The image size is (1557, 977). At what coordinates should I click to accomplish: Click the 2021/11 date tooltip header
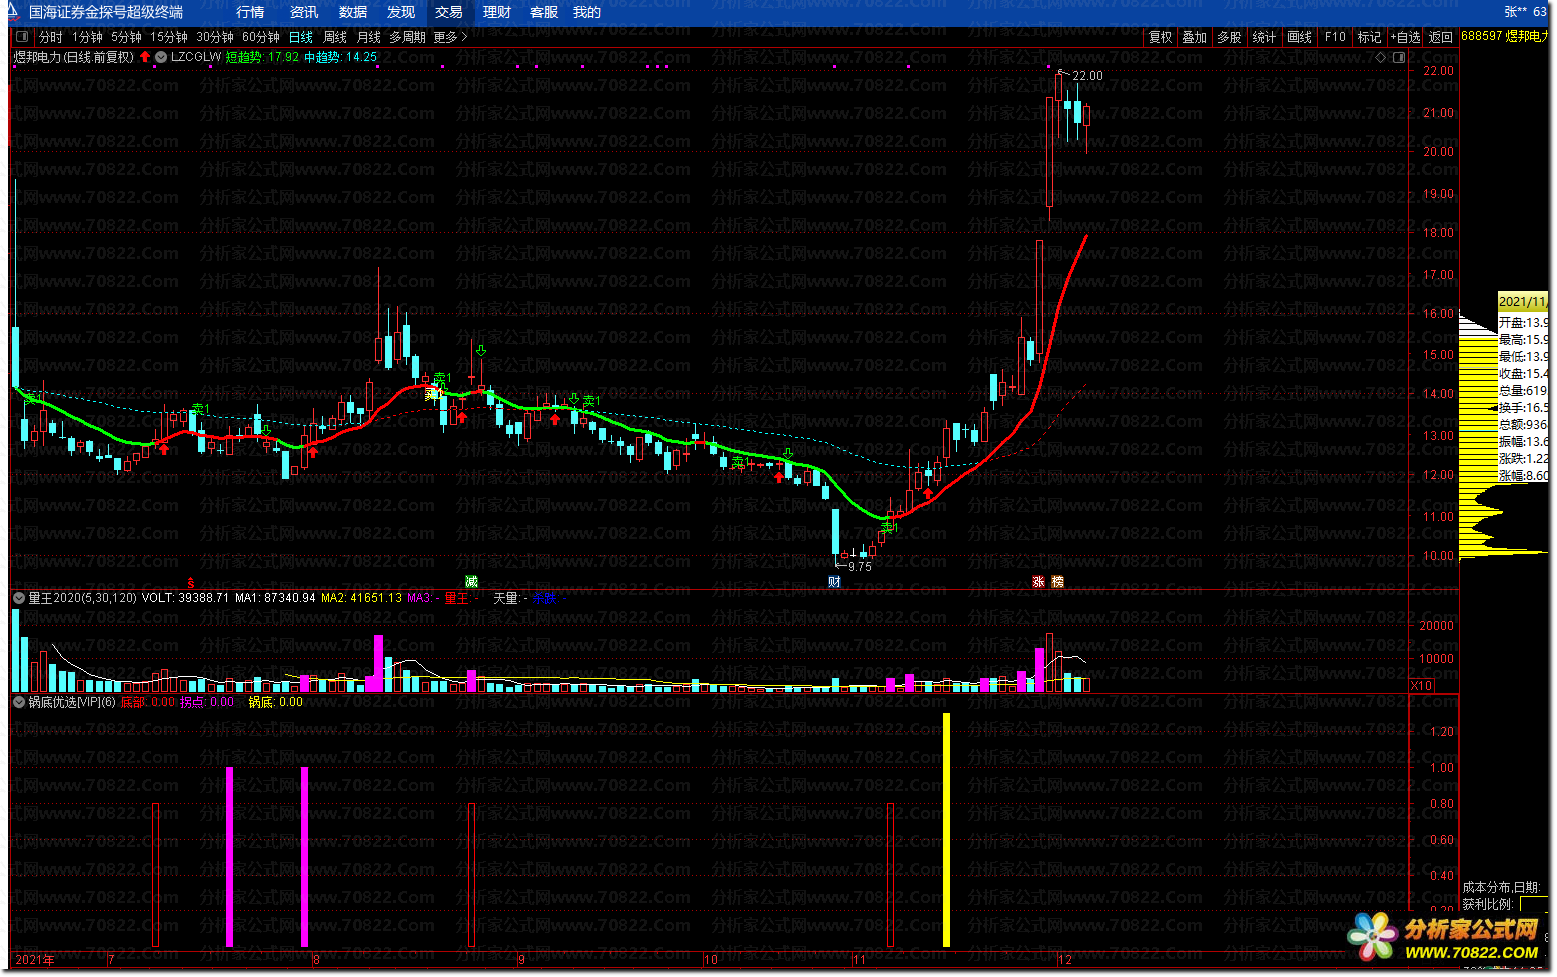pyautogui.click(x=1522, y=301)
